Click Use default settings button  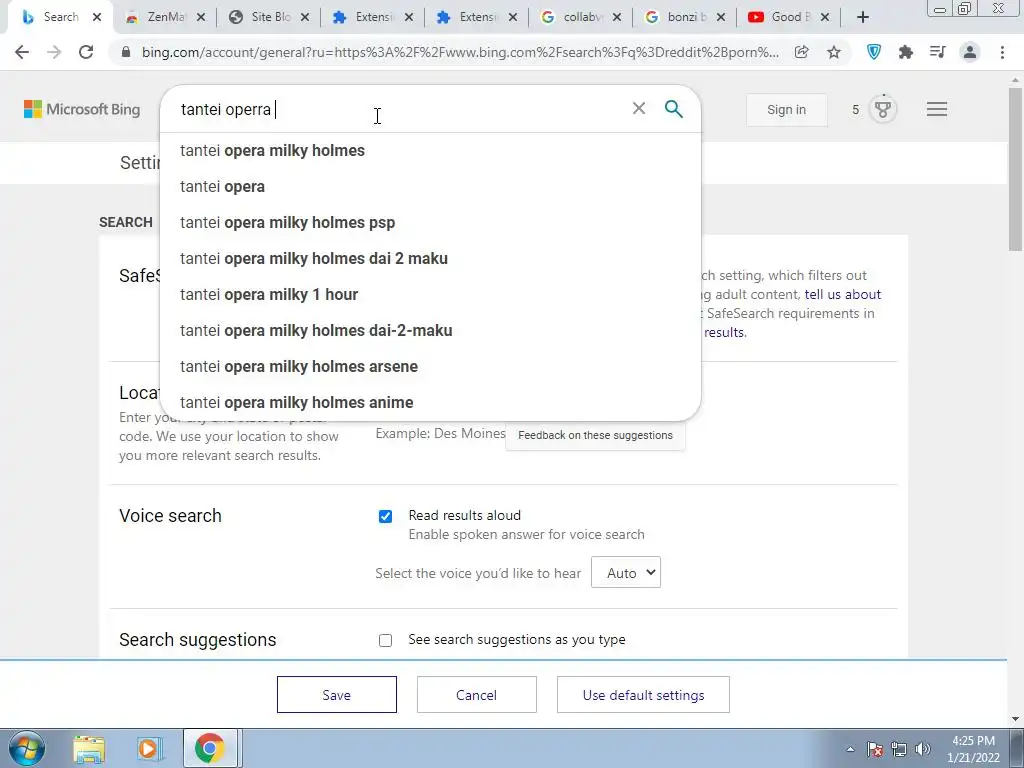pyautogui.click(x=643, y=694)
